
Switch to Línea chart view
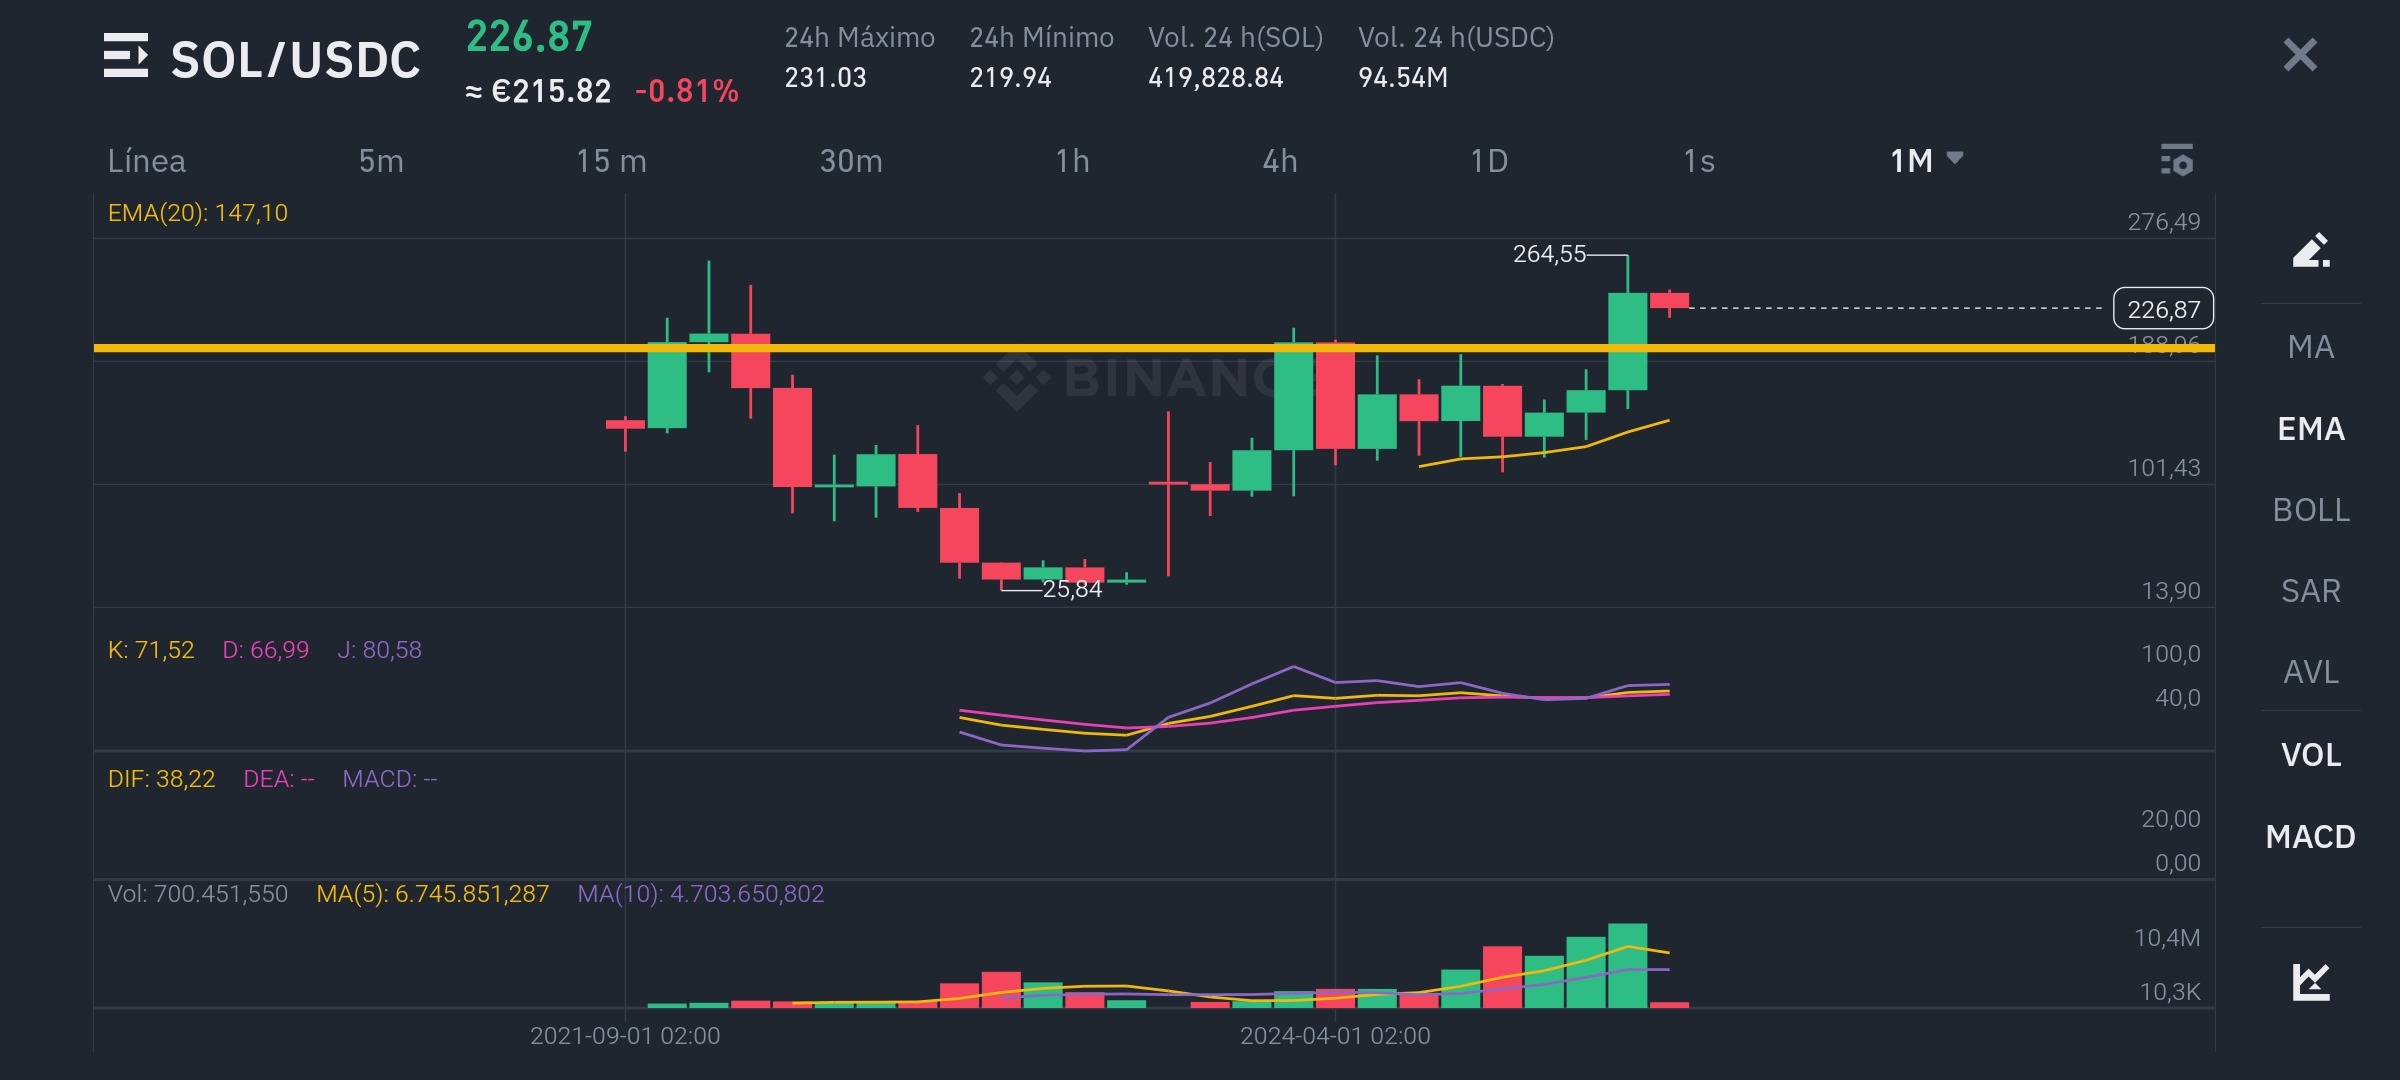[147, 161]
